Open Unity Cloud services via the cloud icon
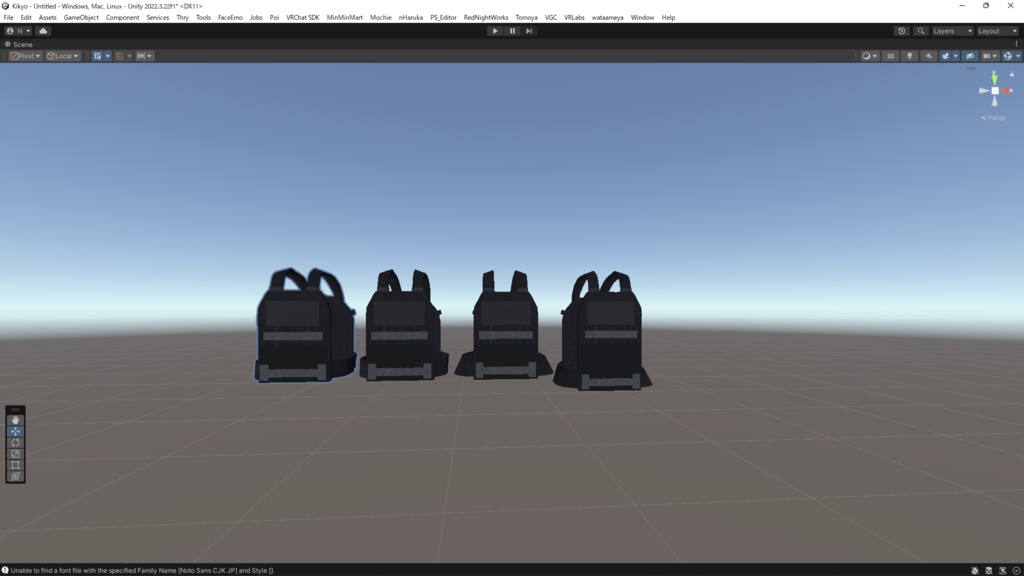 [42, 30]
